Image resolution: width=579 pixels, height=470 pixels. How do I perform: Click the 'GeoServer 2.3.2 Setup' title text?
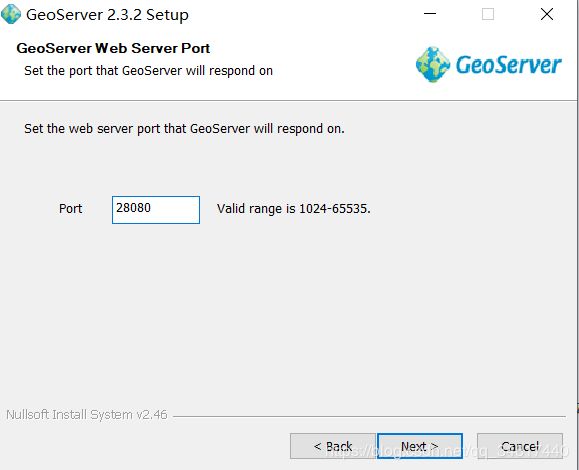pos(107,15)
